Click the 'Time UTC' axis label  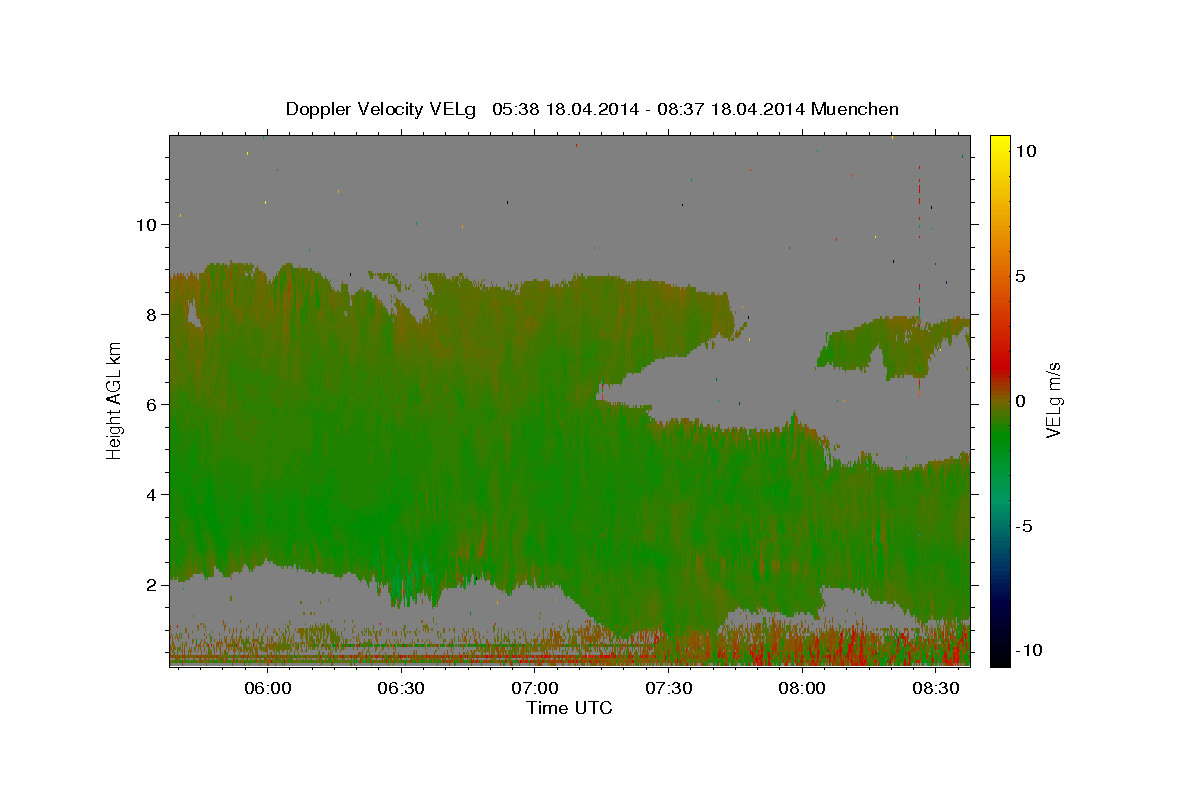point(569,708)
